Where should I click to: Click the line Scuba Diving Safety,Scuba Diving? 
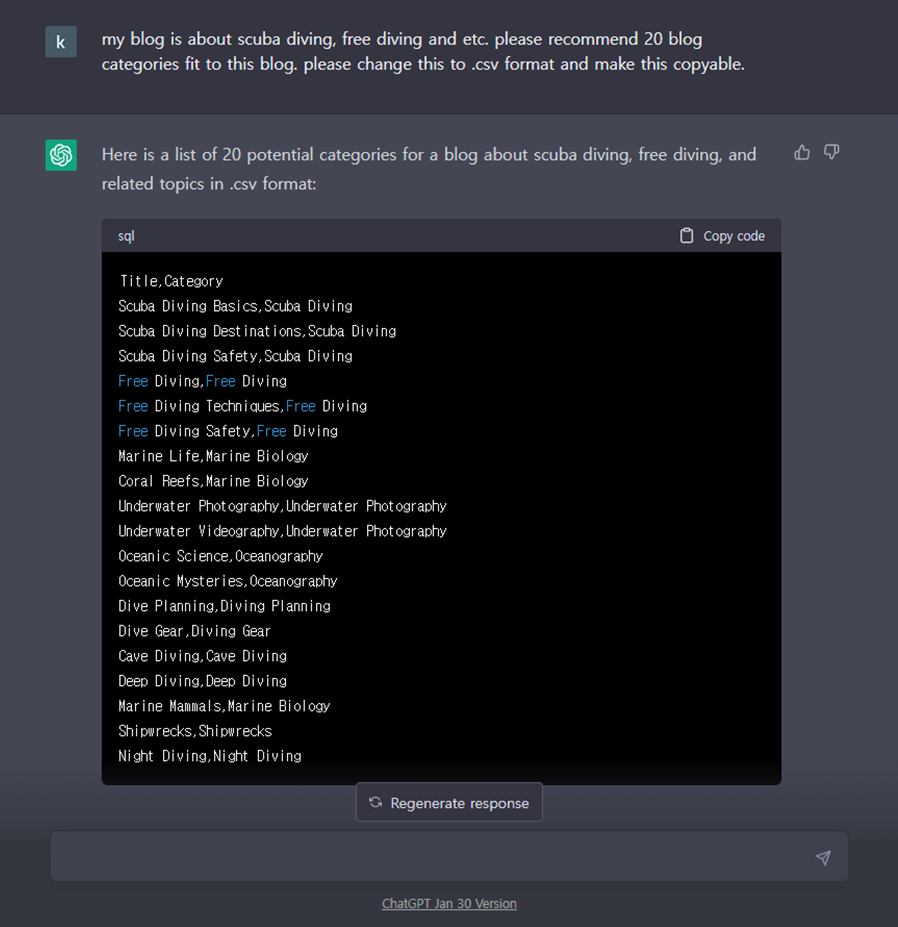coord(235,356)
